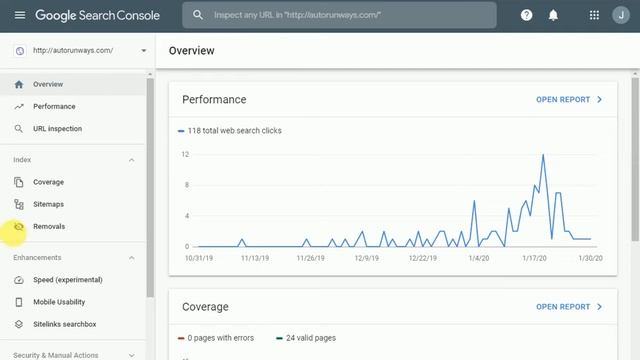Open the hamburger navigation menu
The image size is (640, 360).
point(20,15)
